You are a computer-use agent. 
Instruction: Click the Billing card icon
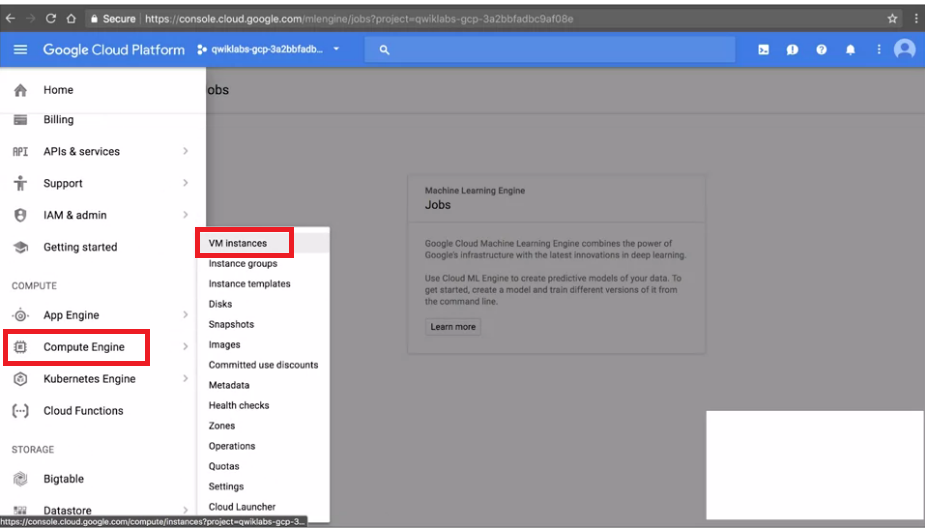pyautogui.click(x=20, y=120)
